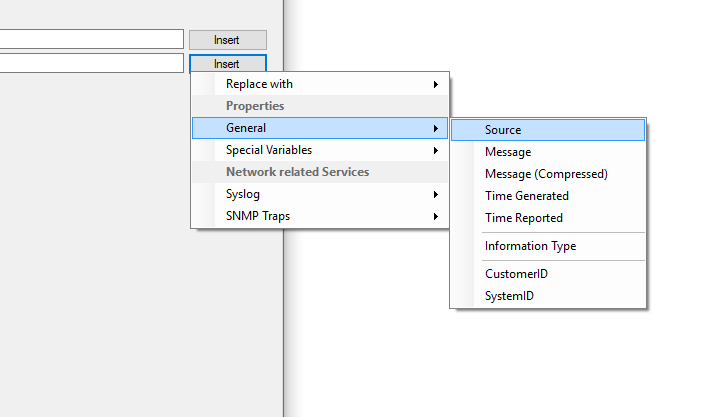Open the SNMP Traps submenu
The height and width of the screenshot is (417, 726).
pyautogui.click(x=320, y=216)
